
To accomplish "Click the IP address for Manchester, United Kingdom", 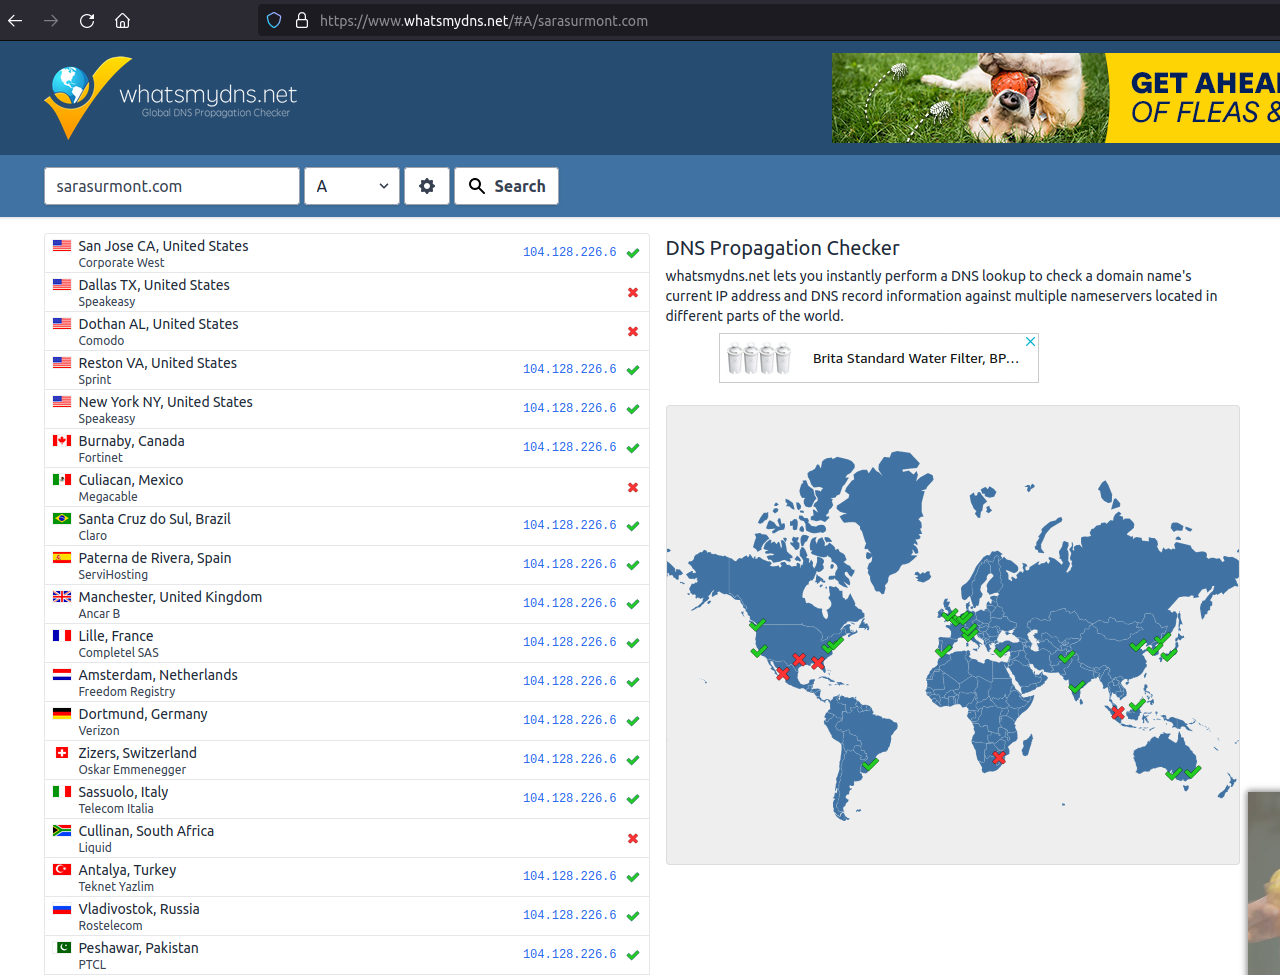I will (569, 603).
